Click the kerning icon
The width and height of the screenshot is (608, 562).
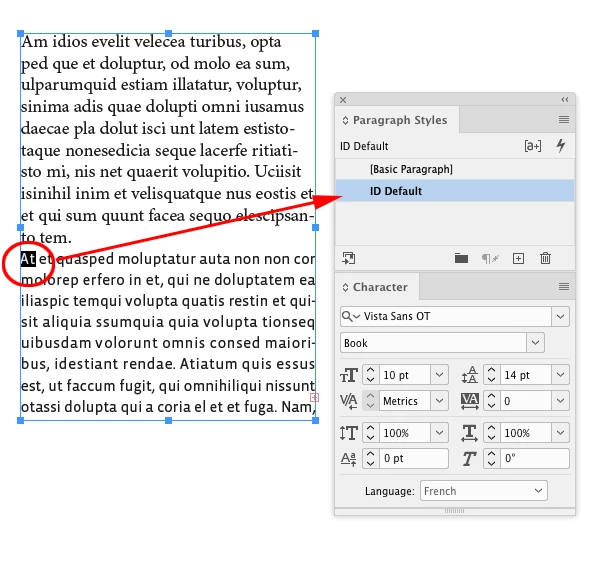[349, 401]
